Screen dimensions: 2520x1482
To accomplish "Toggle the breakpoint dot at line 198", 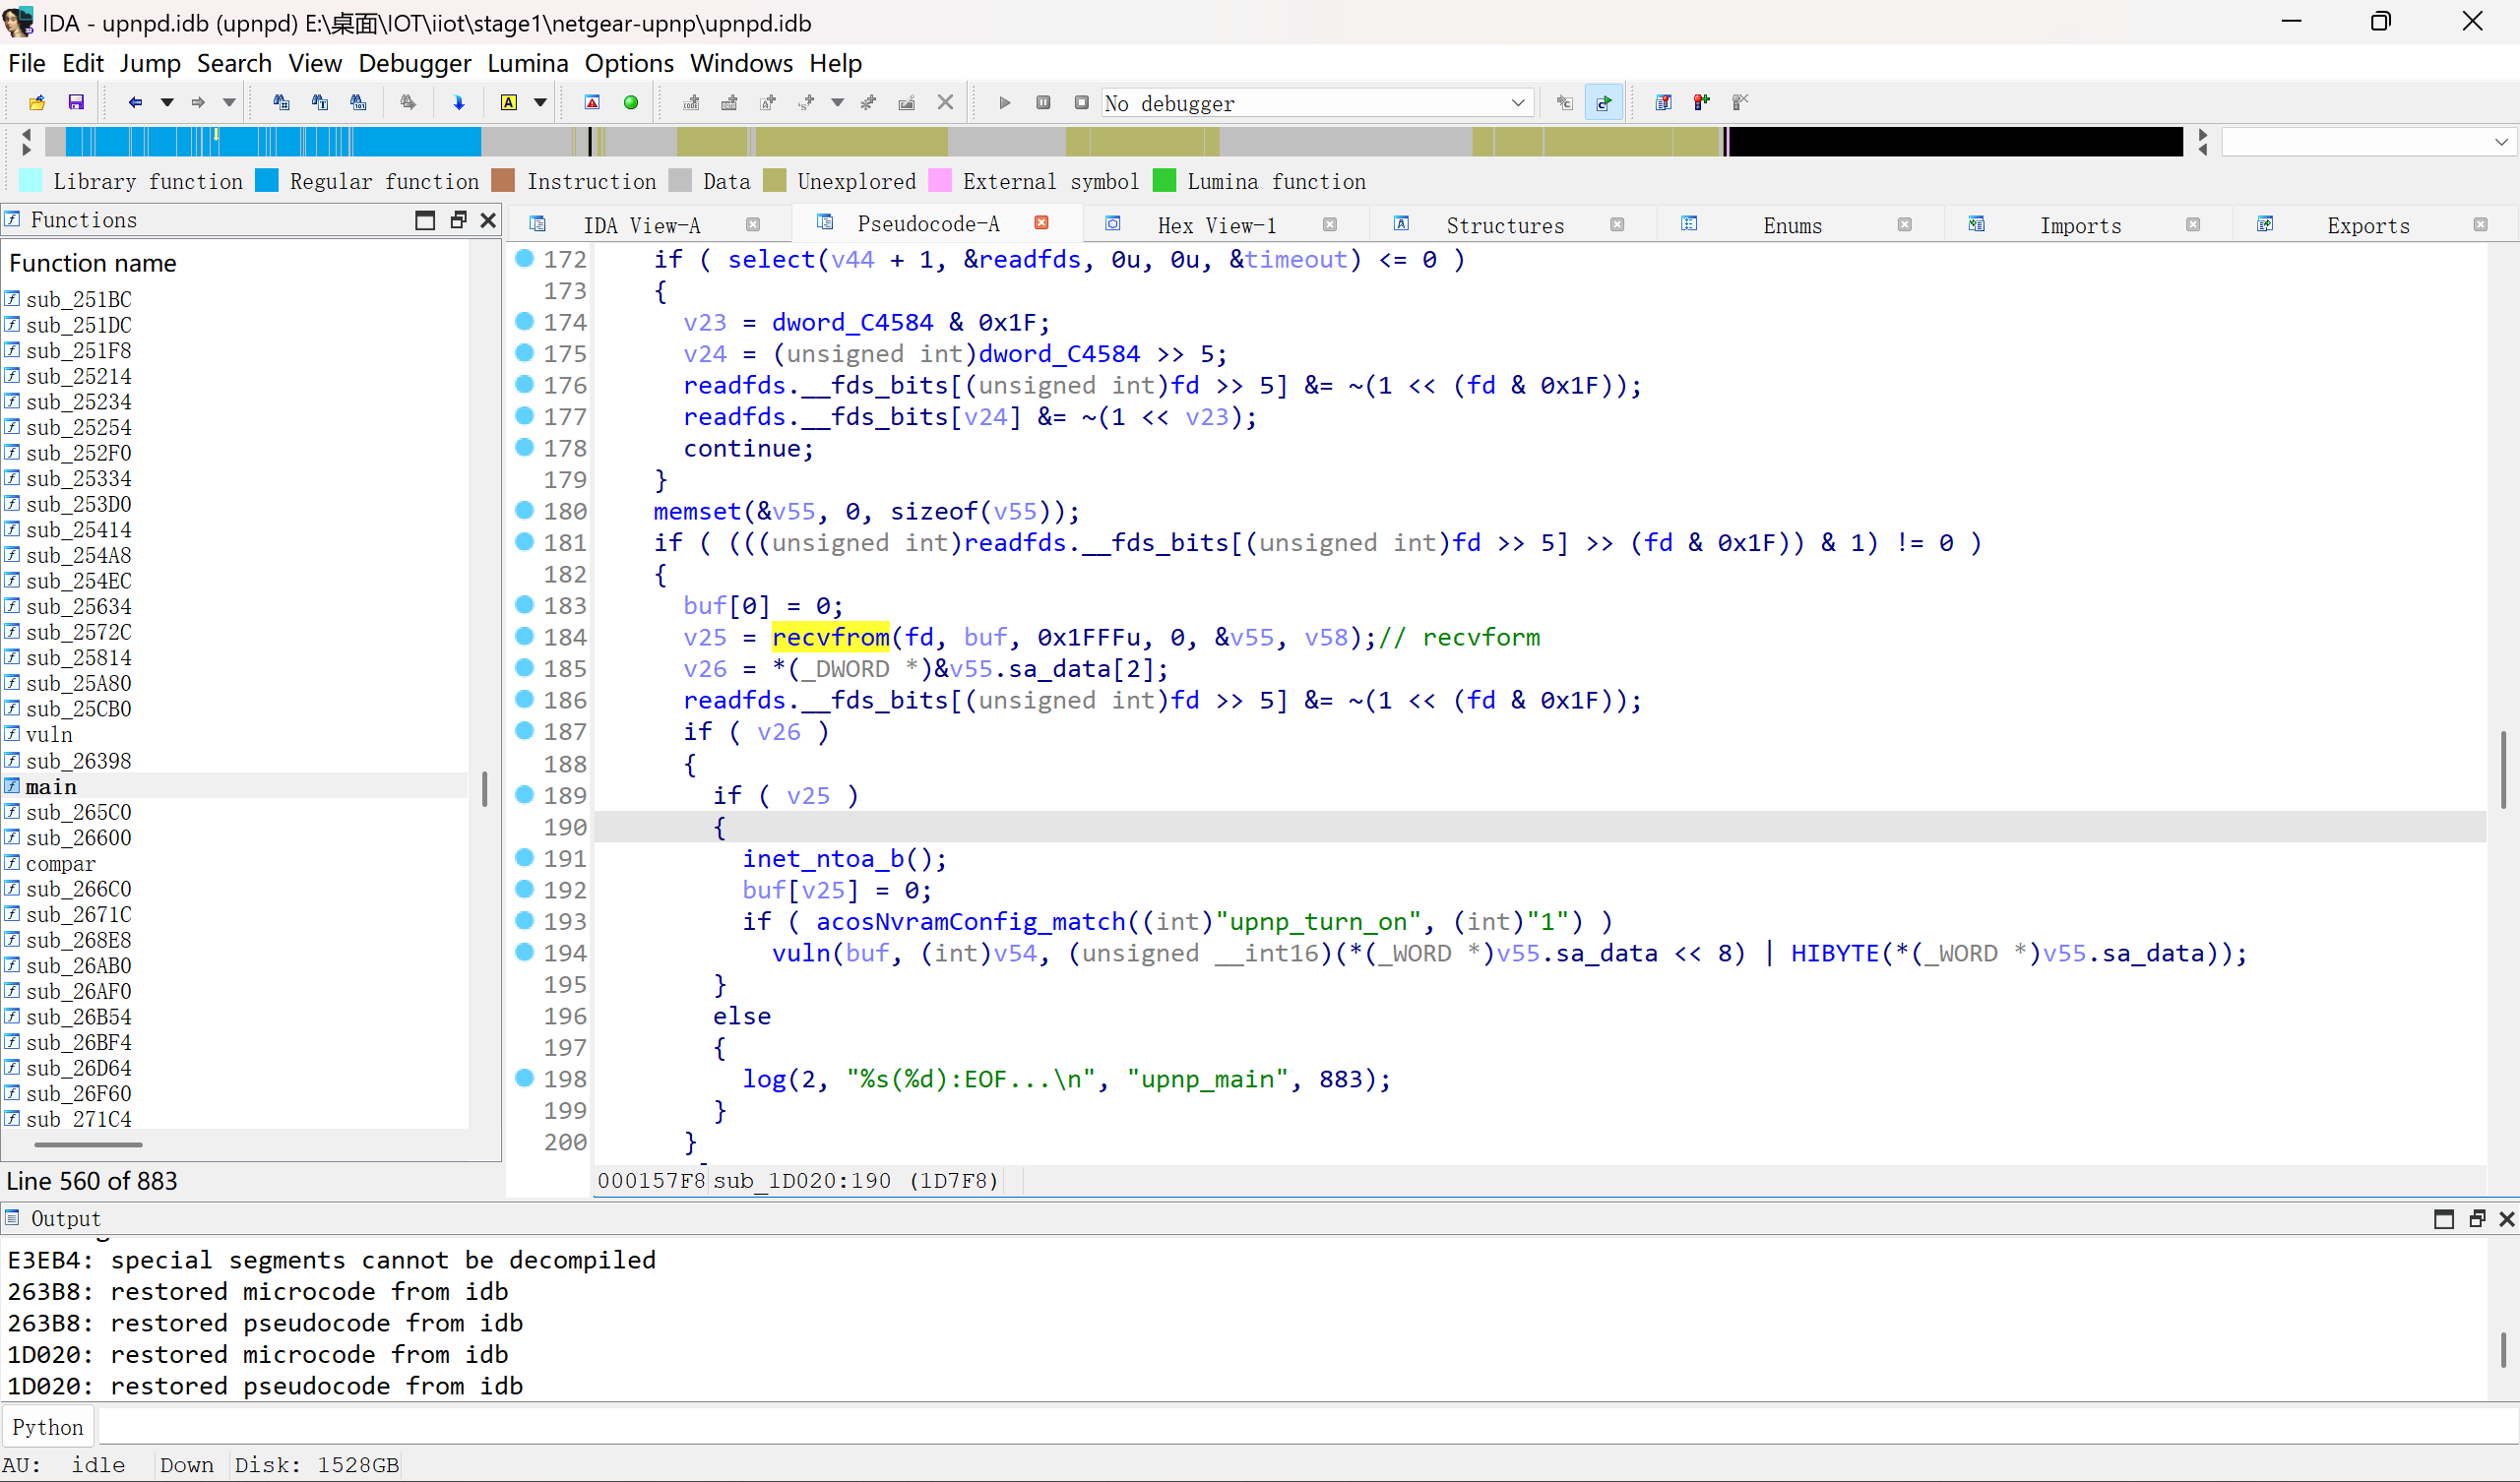I will pos(524,1077).
